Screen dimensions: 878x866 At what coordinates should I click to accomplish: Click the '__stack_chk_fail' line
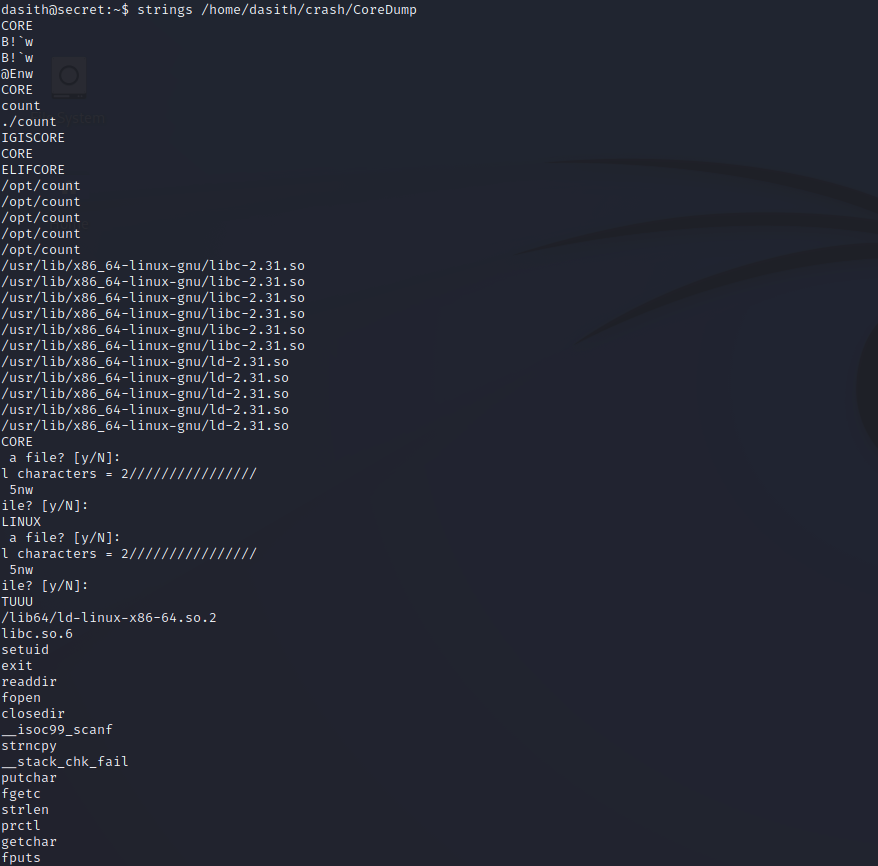click(65, 761)
